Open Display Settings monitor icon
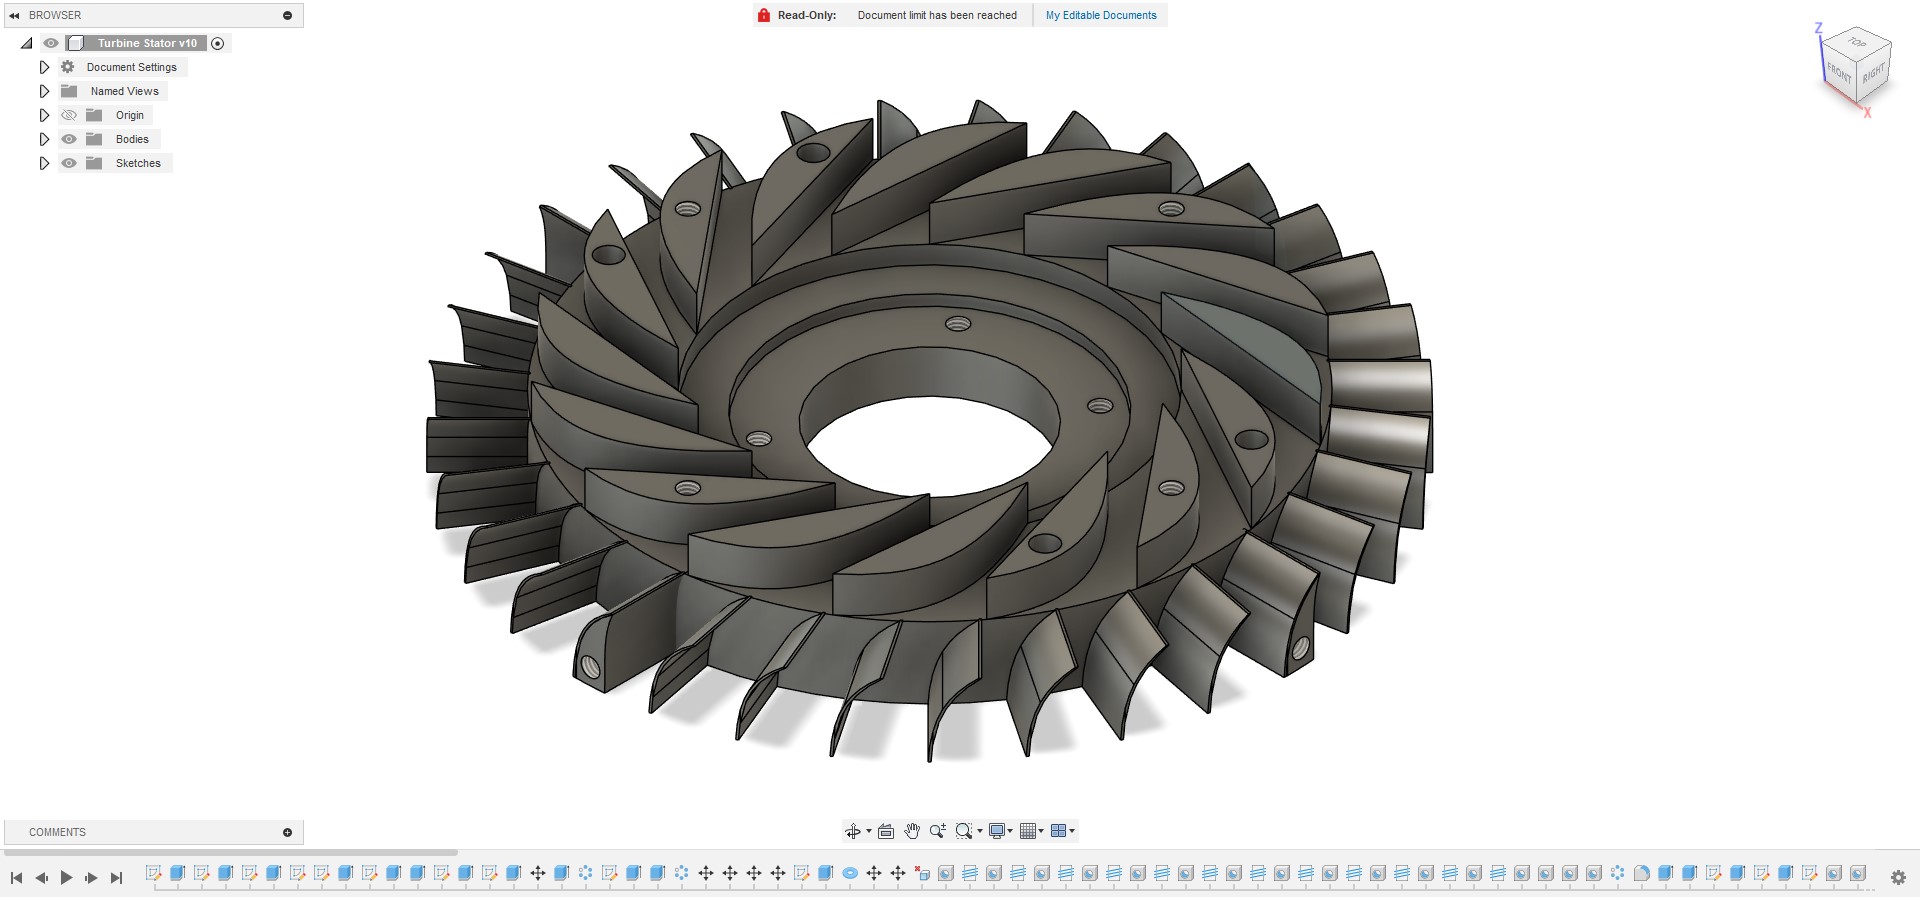1920x897 pixels. pos(996,831)
